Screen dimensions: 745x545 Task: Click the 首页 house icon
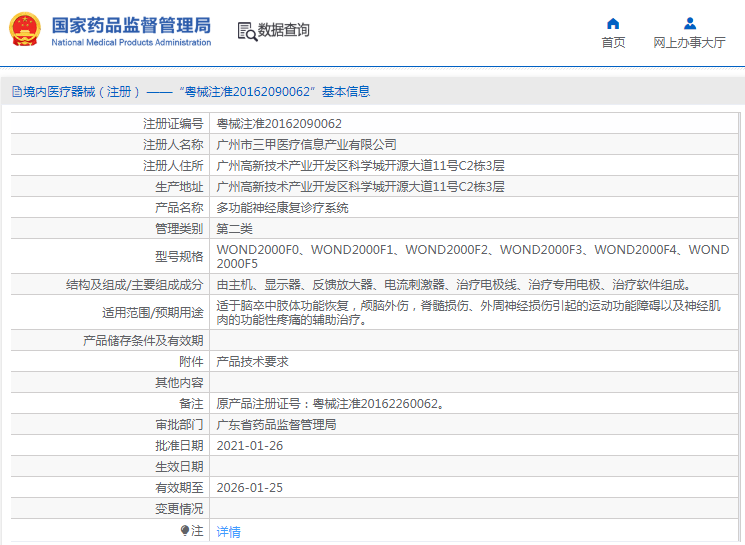tap(613, 23)
